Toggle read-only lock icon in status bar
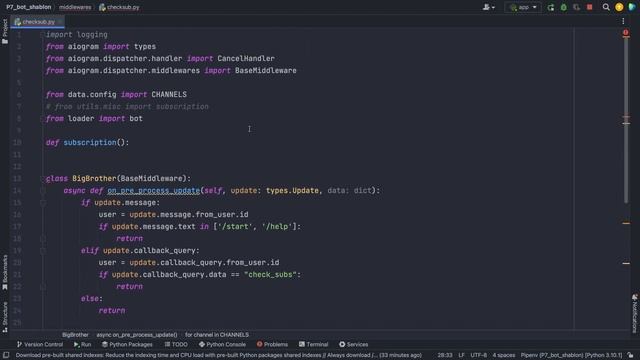Viewport: 640px width, 360px height. click(x=631, y=356)
